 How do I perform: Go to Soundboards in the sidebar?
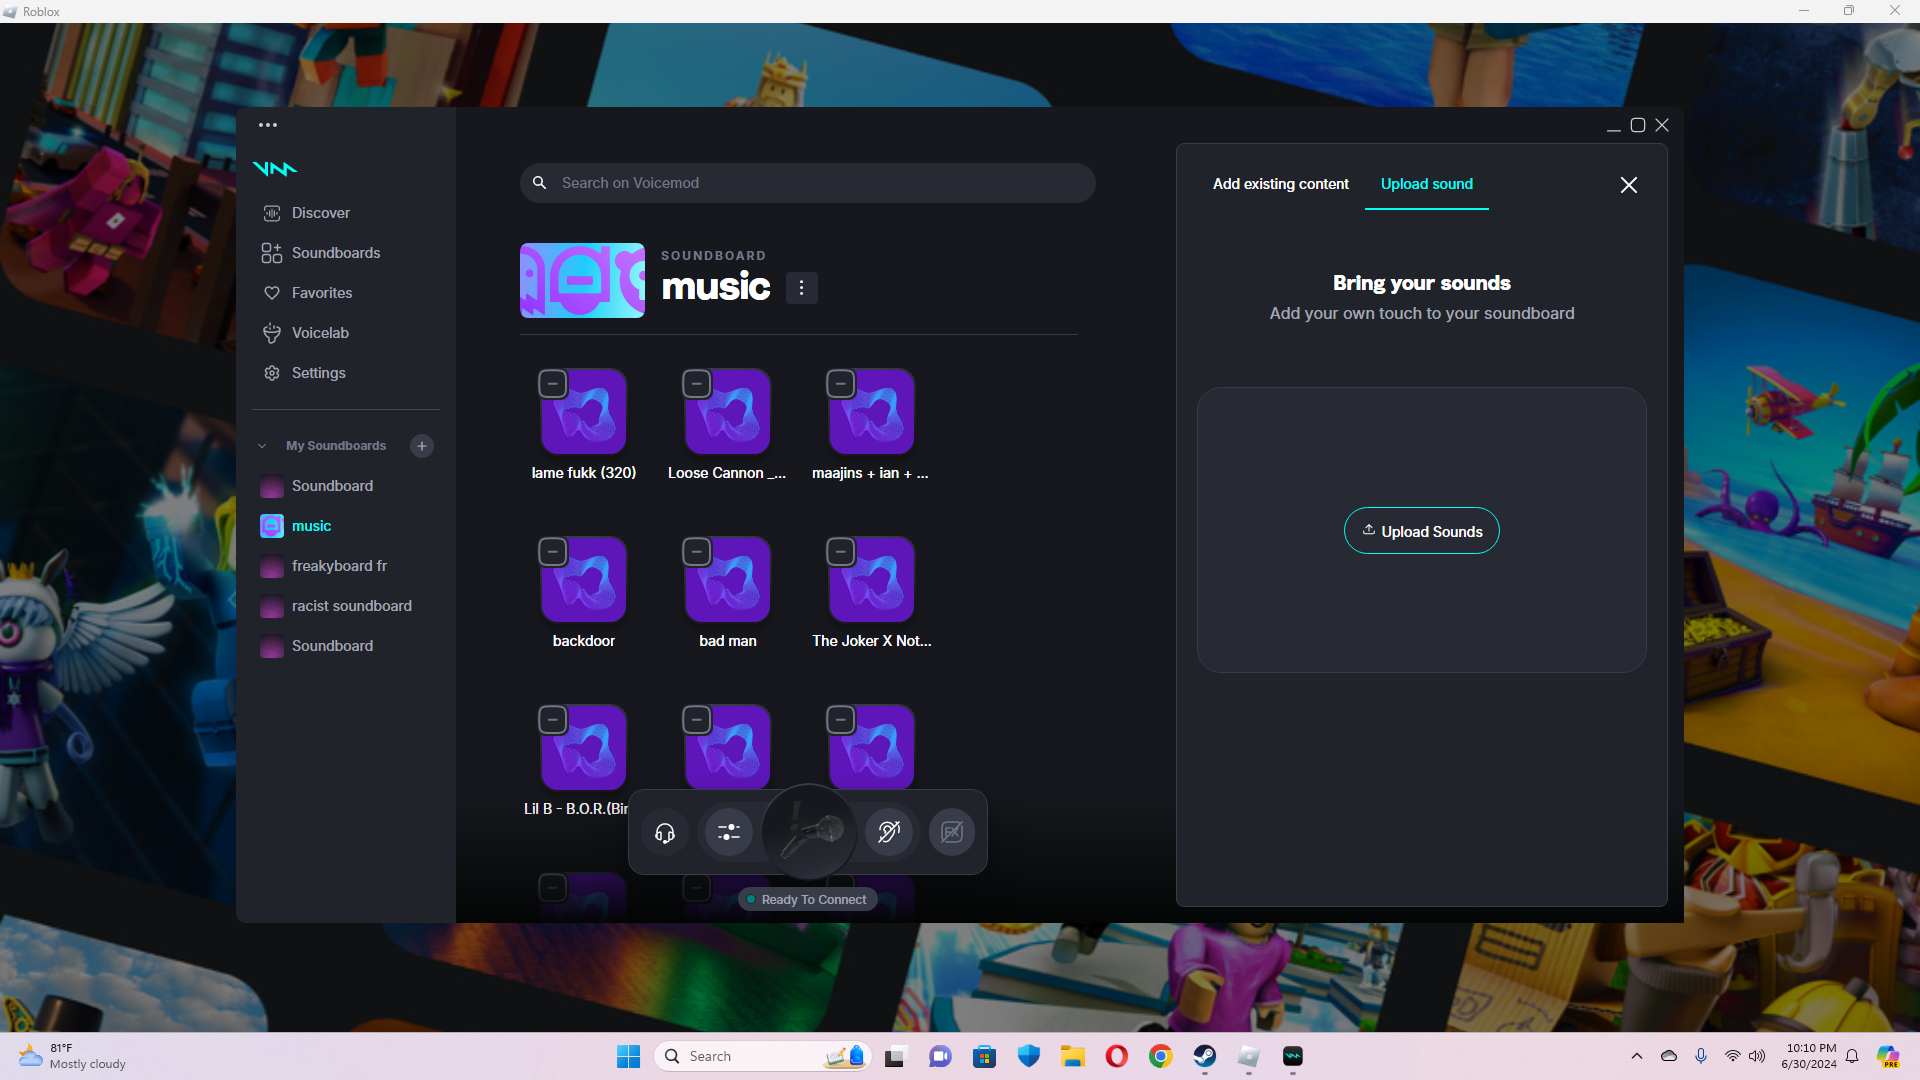coord(336,253)
